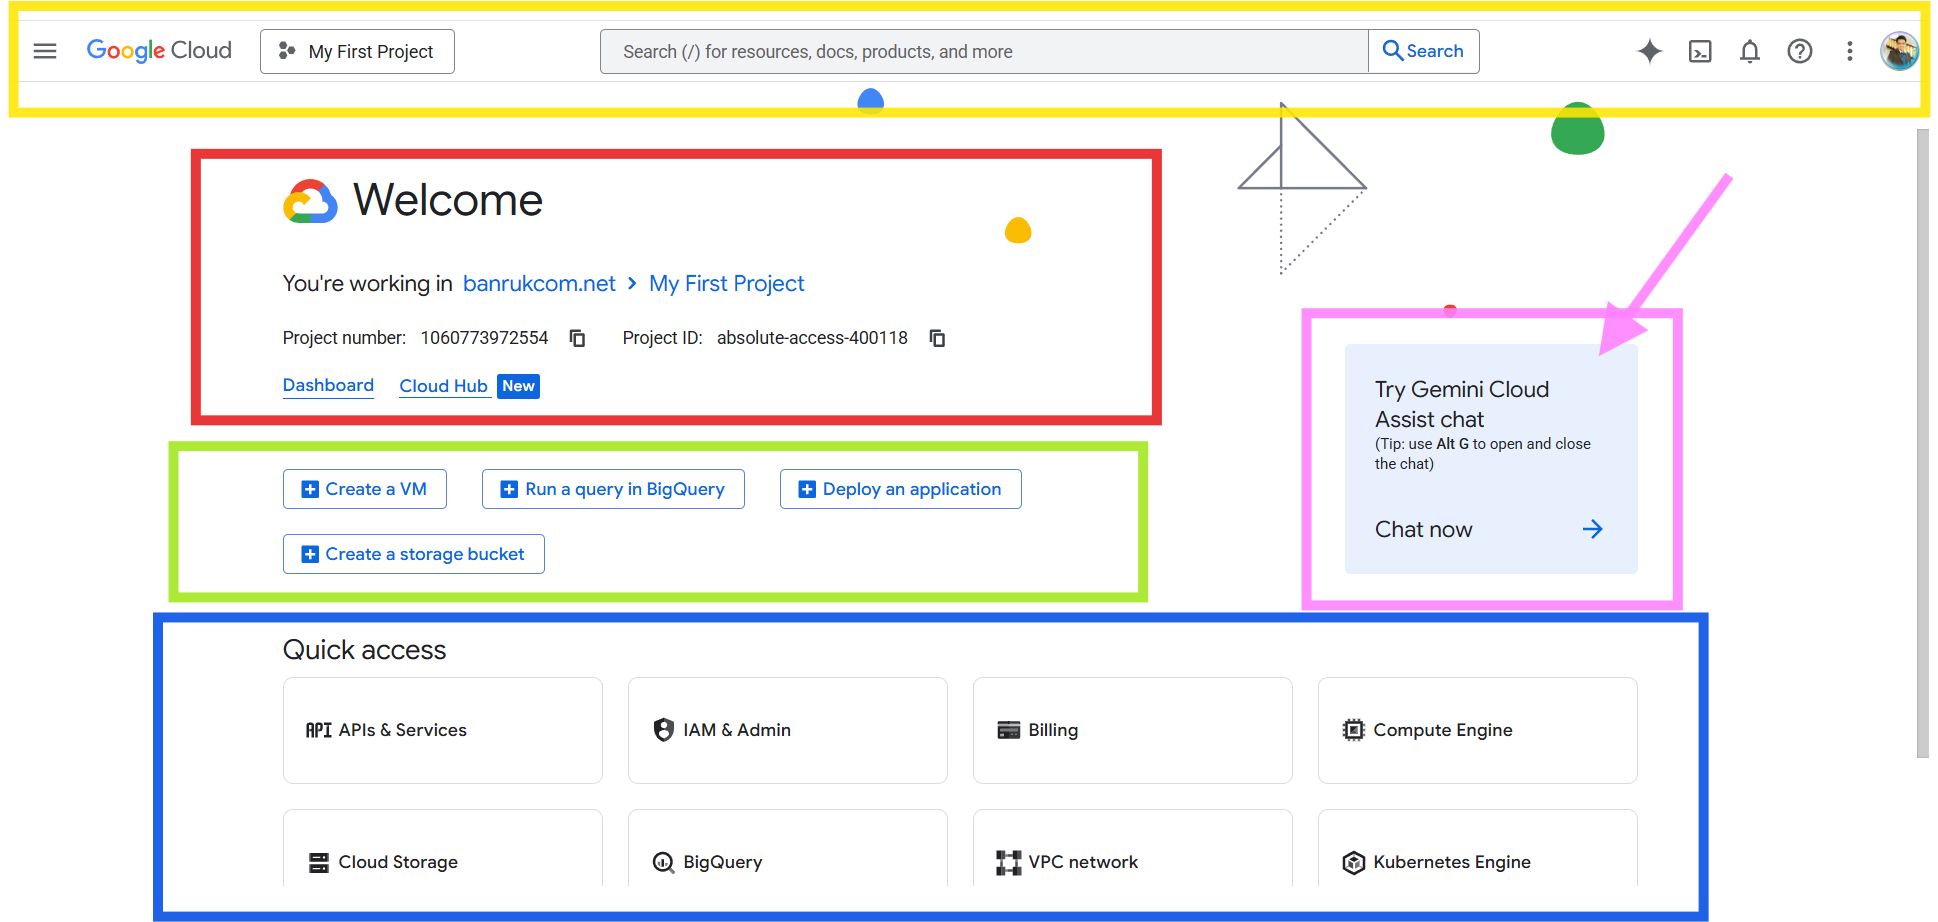Click the project ID absolute-access-400118
Screen dimensions: 1938x922
pyautogui.click(x=812, y=338)
